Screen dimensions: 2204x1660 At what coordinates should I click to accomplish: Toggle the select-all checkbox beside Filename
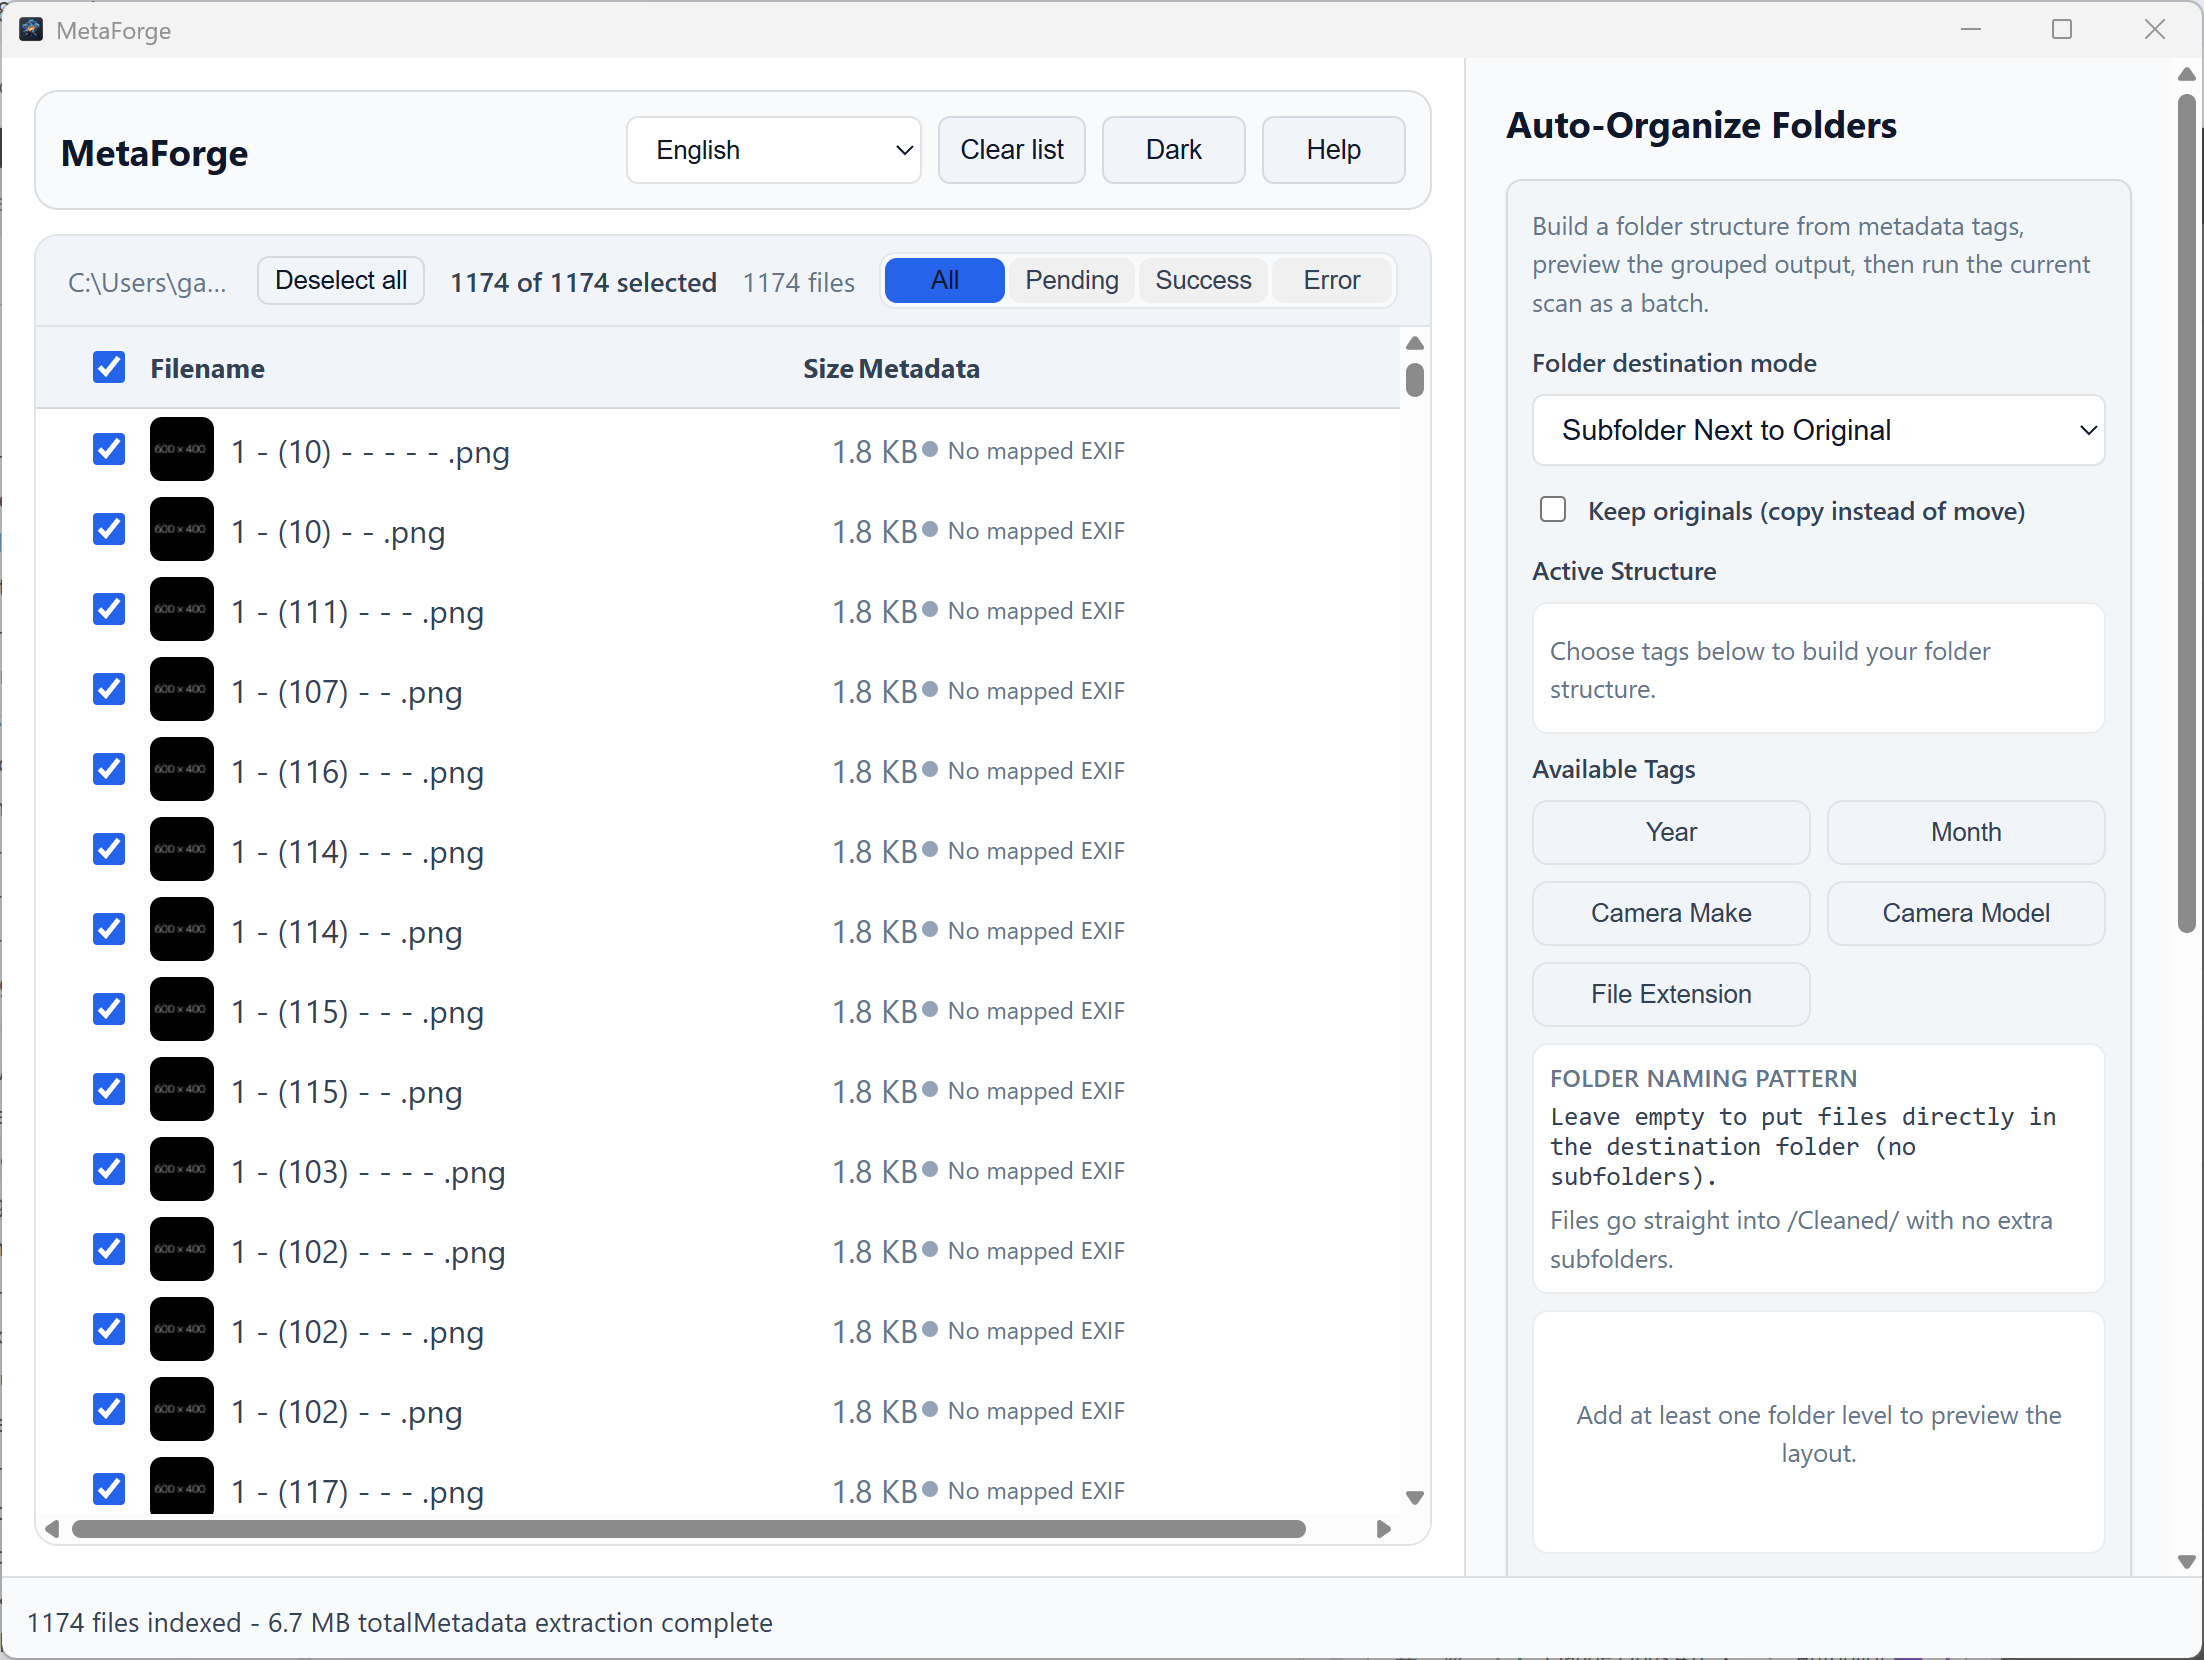[x=109, y=367]
